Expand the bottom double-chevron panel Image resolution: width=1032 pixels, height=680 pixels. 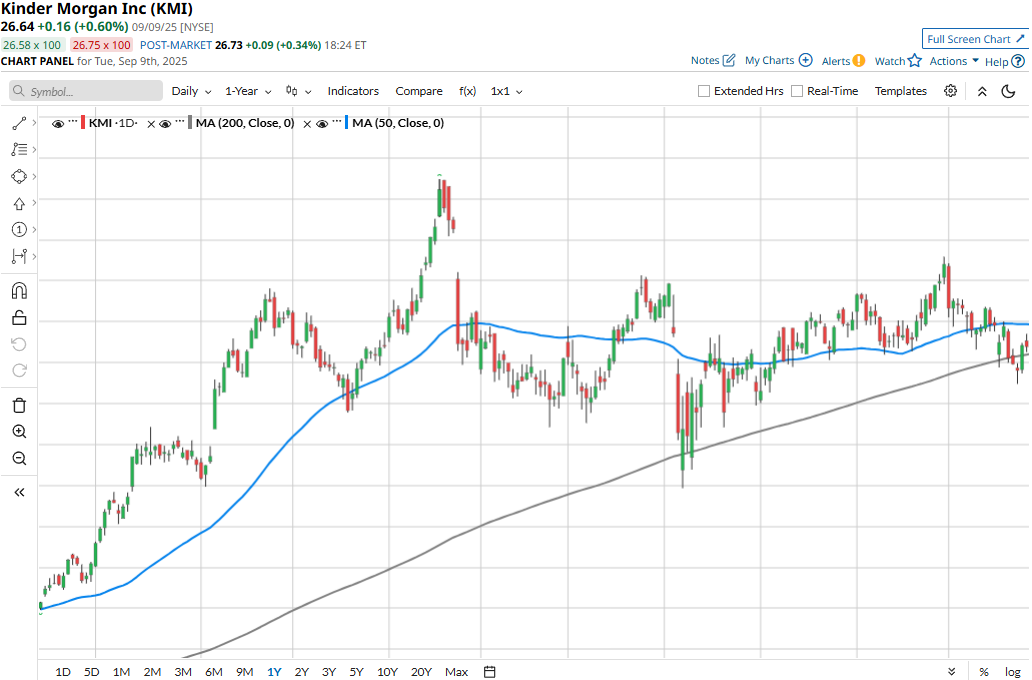[952, 671]
